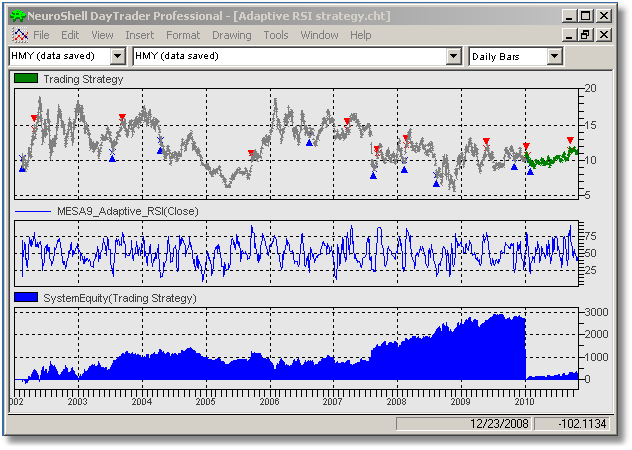Click the green Trading Strategy legend swatch
632x450 pixels.
tap(26, 79)
